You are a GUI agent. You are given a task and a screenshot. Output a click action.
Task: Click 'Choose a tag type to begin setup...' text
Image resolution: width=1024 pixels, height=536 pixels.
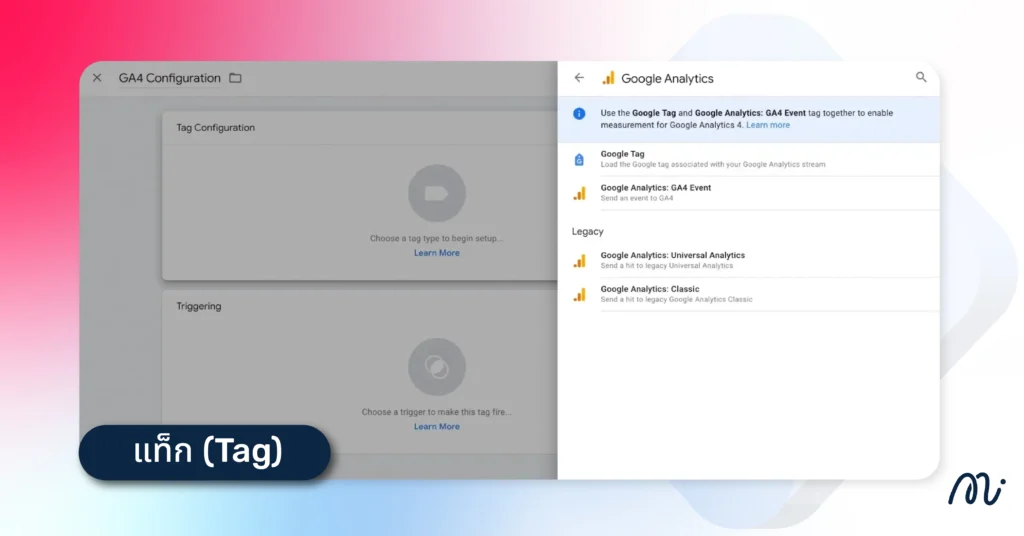(437, 238)
